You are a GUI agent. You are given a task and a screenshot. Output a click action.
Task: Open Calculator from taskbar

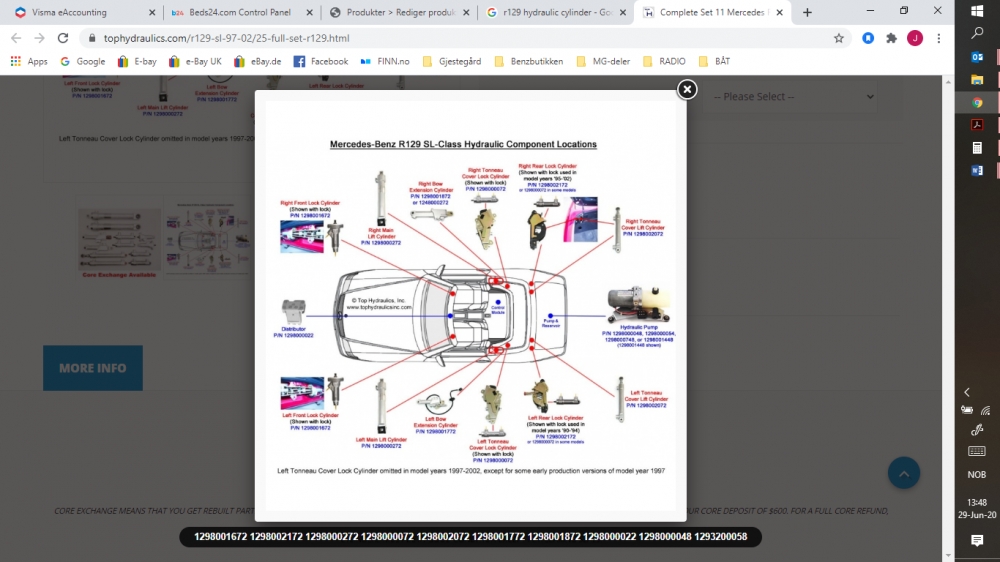coord(977,148)
